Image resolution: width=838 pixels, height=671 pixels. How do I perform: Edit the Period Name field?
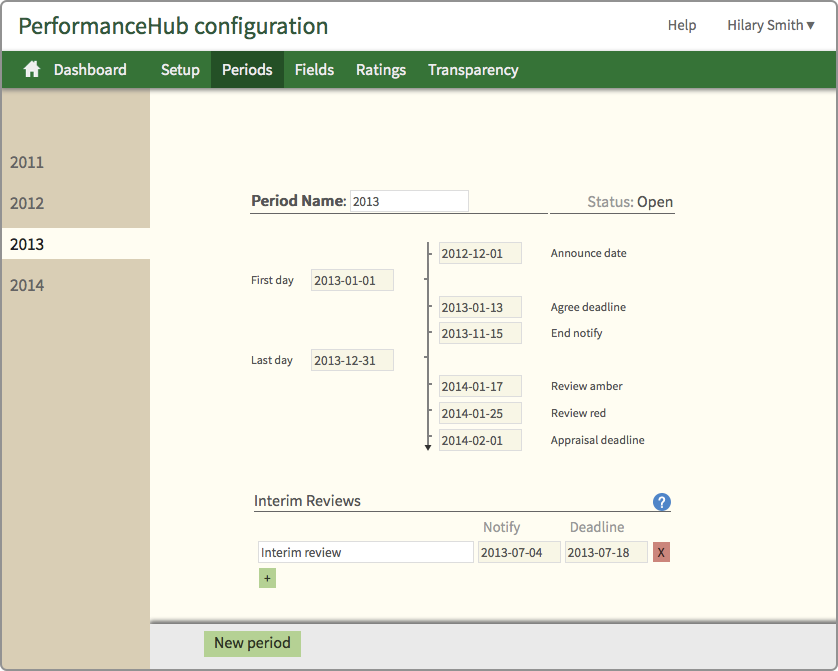(x=409, y=201)
